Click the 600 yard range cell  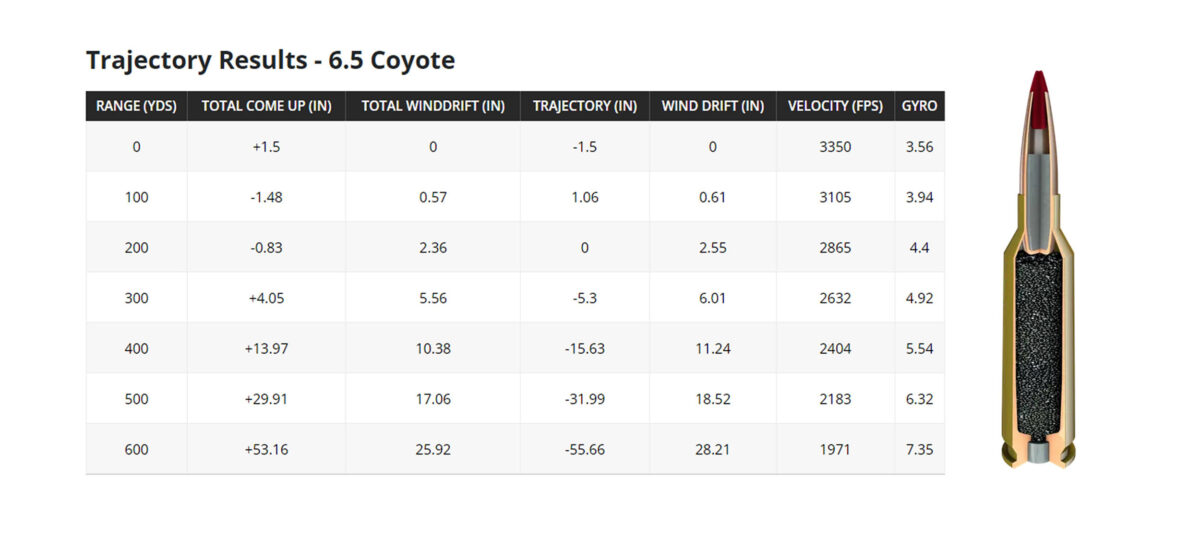[x=136, y=449]
